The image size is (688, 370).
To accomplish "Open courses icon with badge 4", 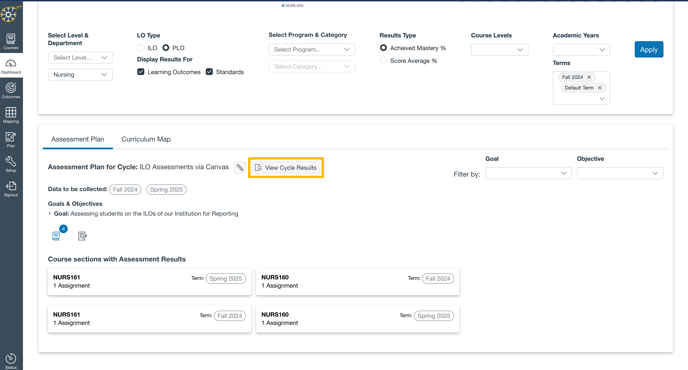I will coord(57,235).
